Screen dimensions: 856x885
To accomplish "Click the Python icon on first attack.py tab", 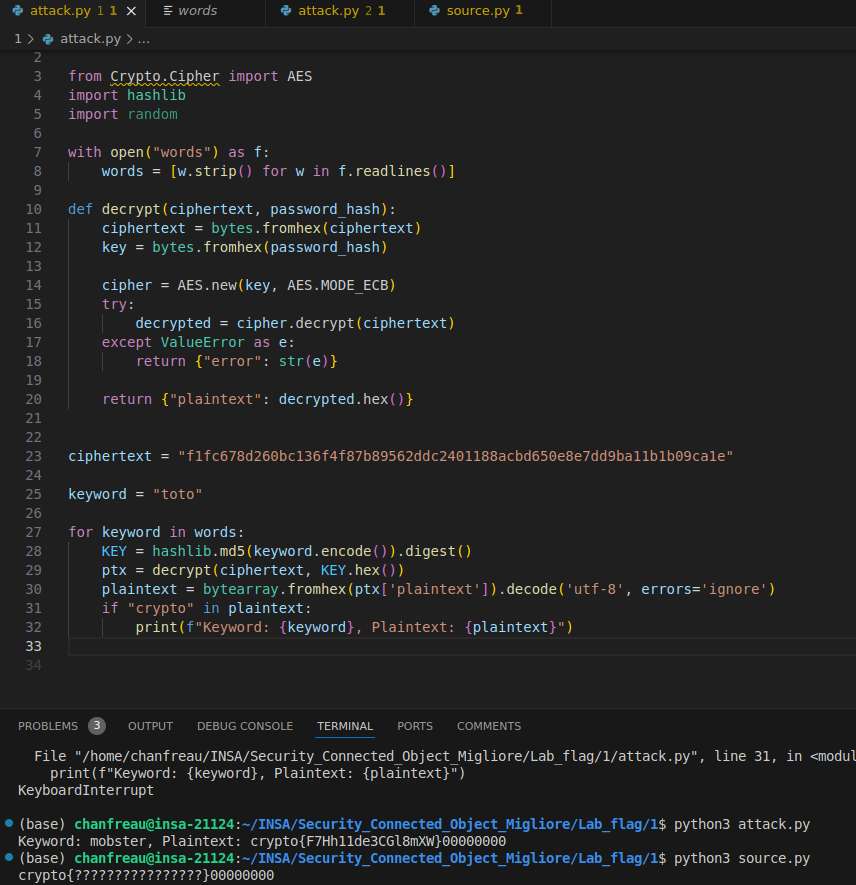I will (x=17, y=11).
